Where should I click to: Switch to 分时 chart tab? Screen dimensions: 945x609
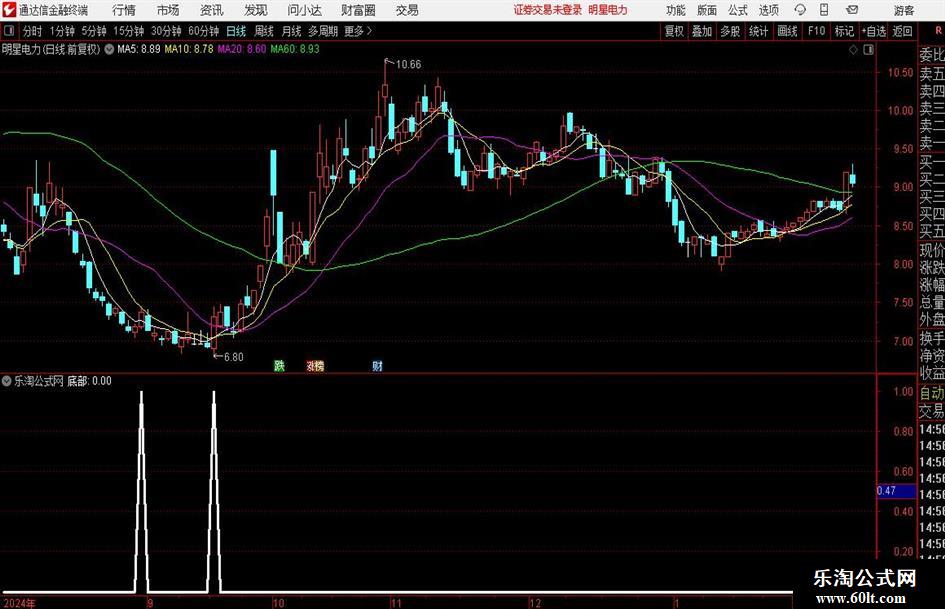point(33,31)
